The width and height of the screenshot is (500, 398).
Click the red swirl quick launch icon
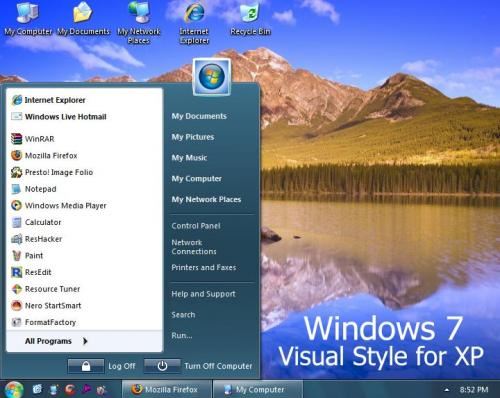pos(70,389)
